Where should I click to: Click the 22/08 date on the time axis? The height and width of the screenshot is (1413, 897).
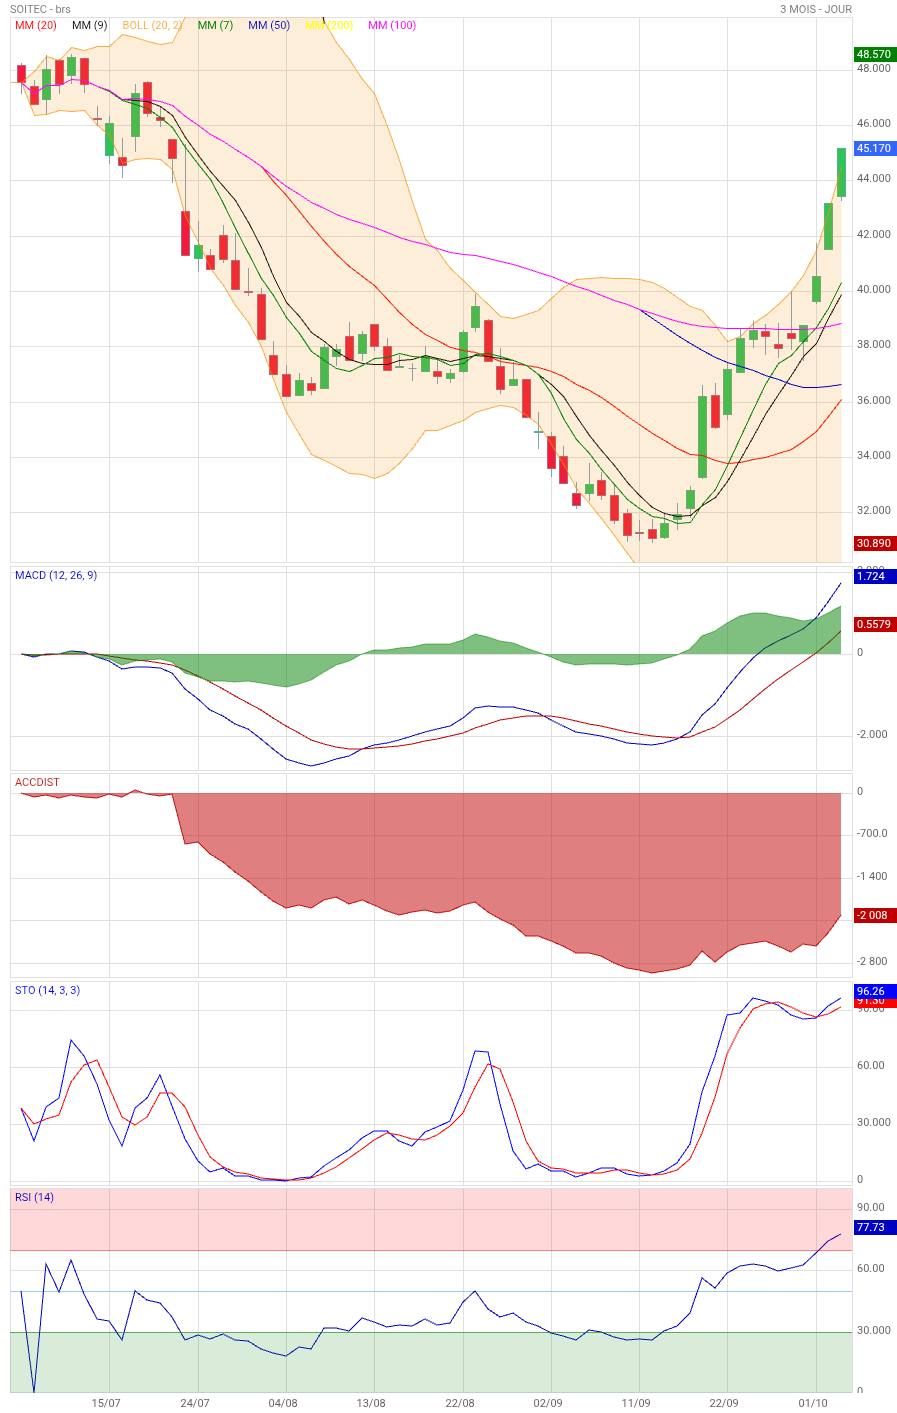(460, 1403)
